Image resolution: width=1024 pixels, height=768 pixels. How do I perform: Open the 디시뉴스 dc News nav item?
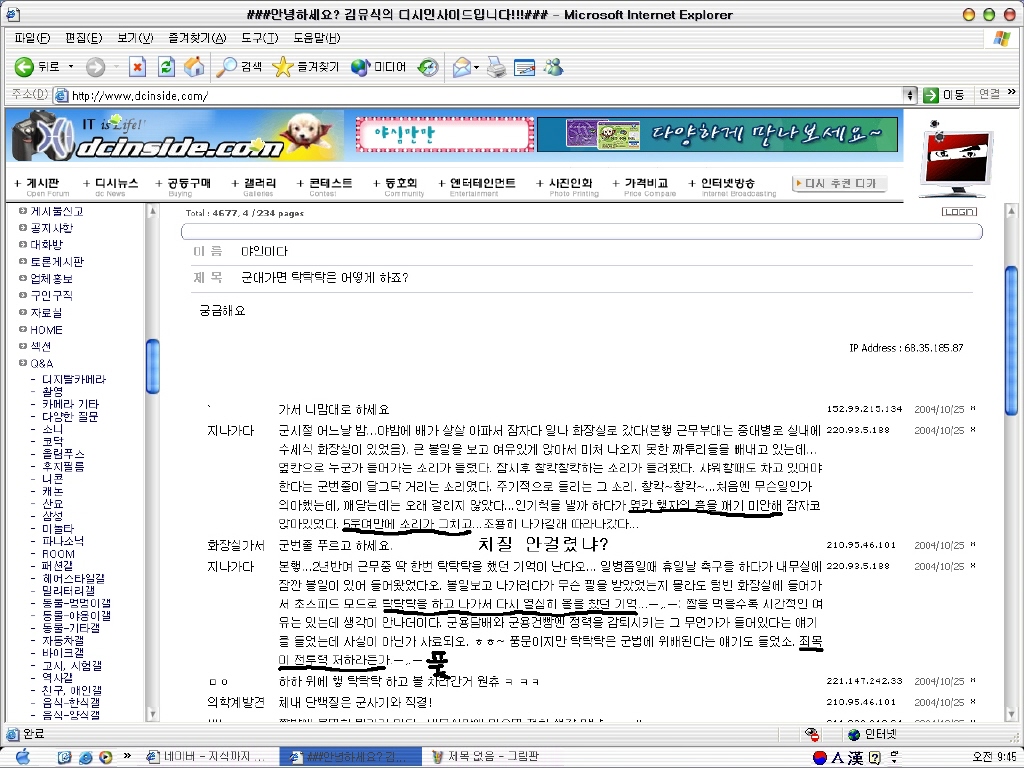tap(111, 186)
